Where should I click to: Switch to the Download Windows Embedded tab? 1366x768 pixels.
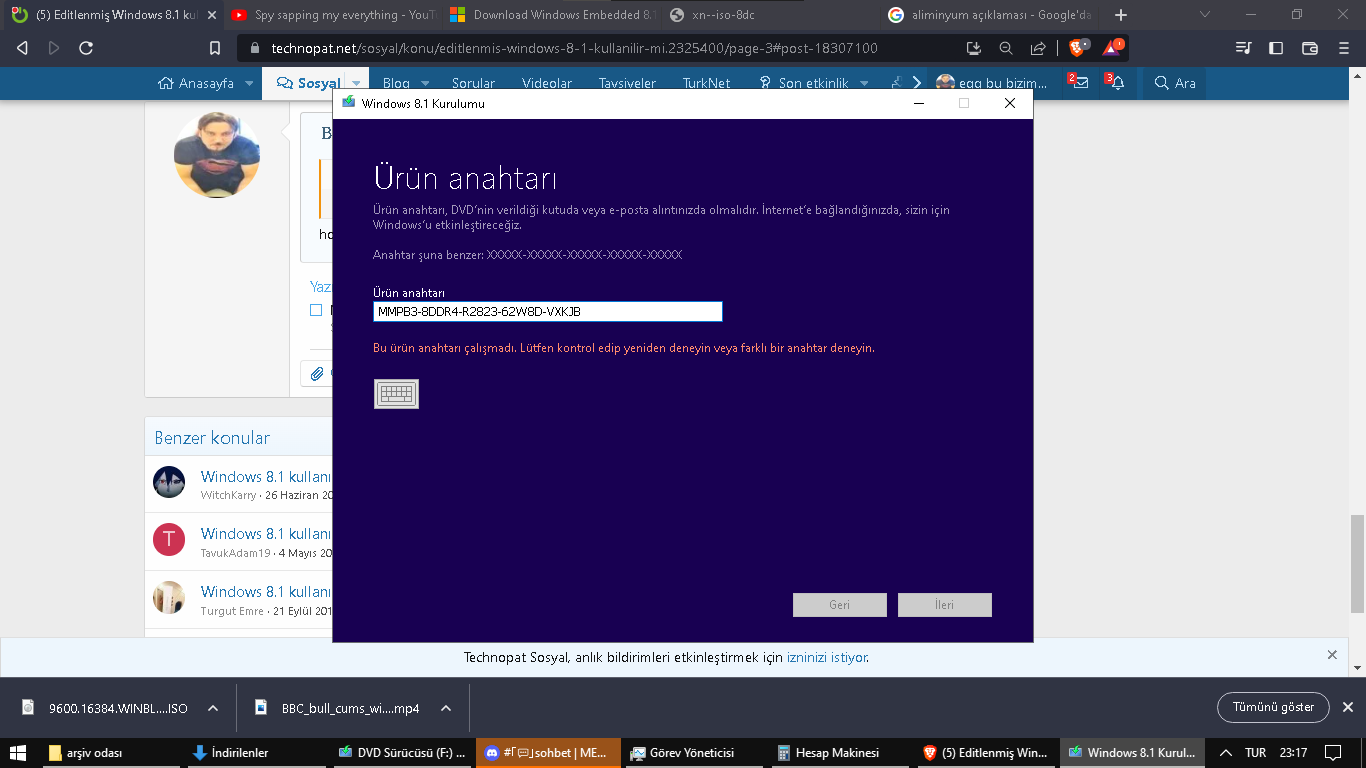pyautogui.click(x=553, y=15)
